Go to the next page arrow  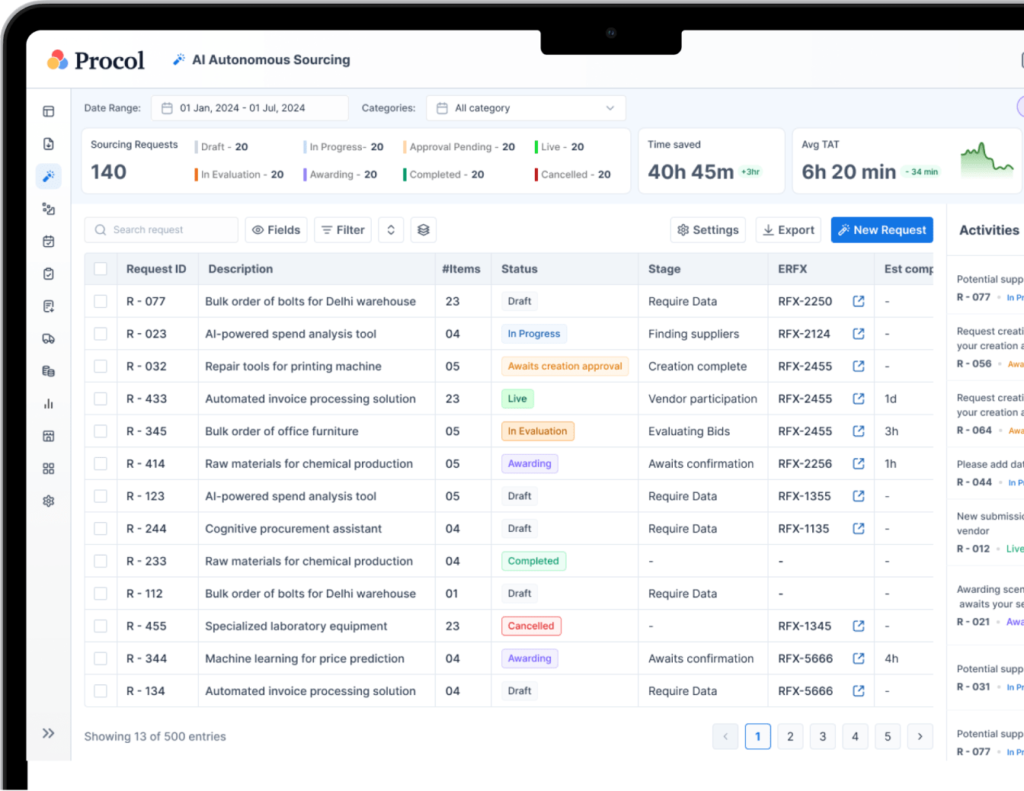920,737
